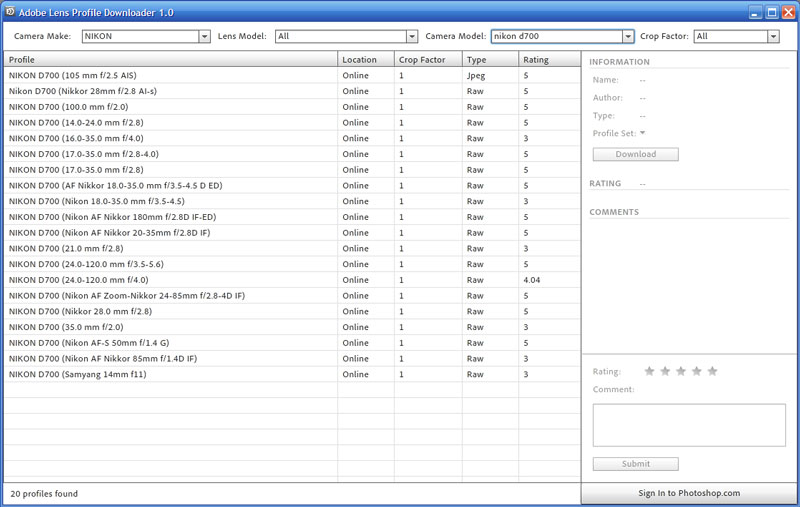Select NIKON D700 (16.0-35.0 mm f/4.0) profile
Viewport: 800px width, 507px height.
292,138
